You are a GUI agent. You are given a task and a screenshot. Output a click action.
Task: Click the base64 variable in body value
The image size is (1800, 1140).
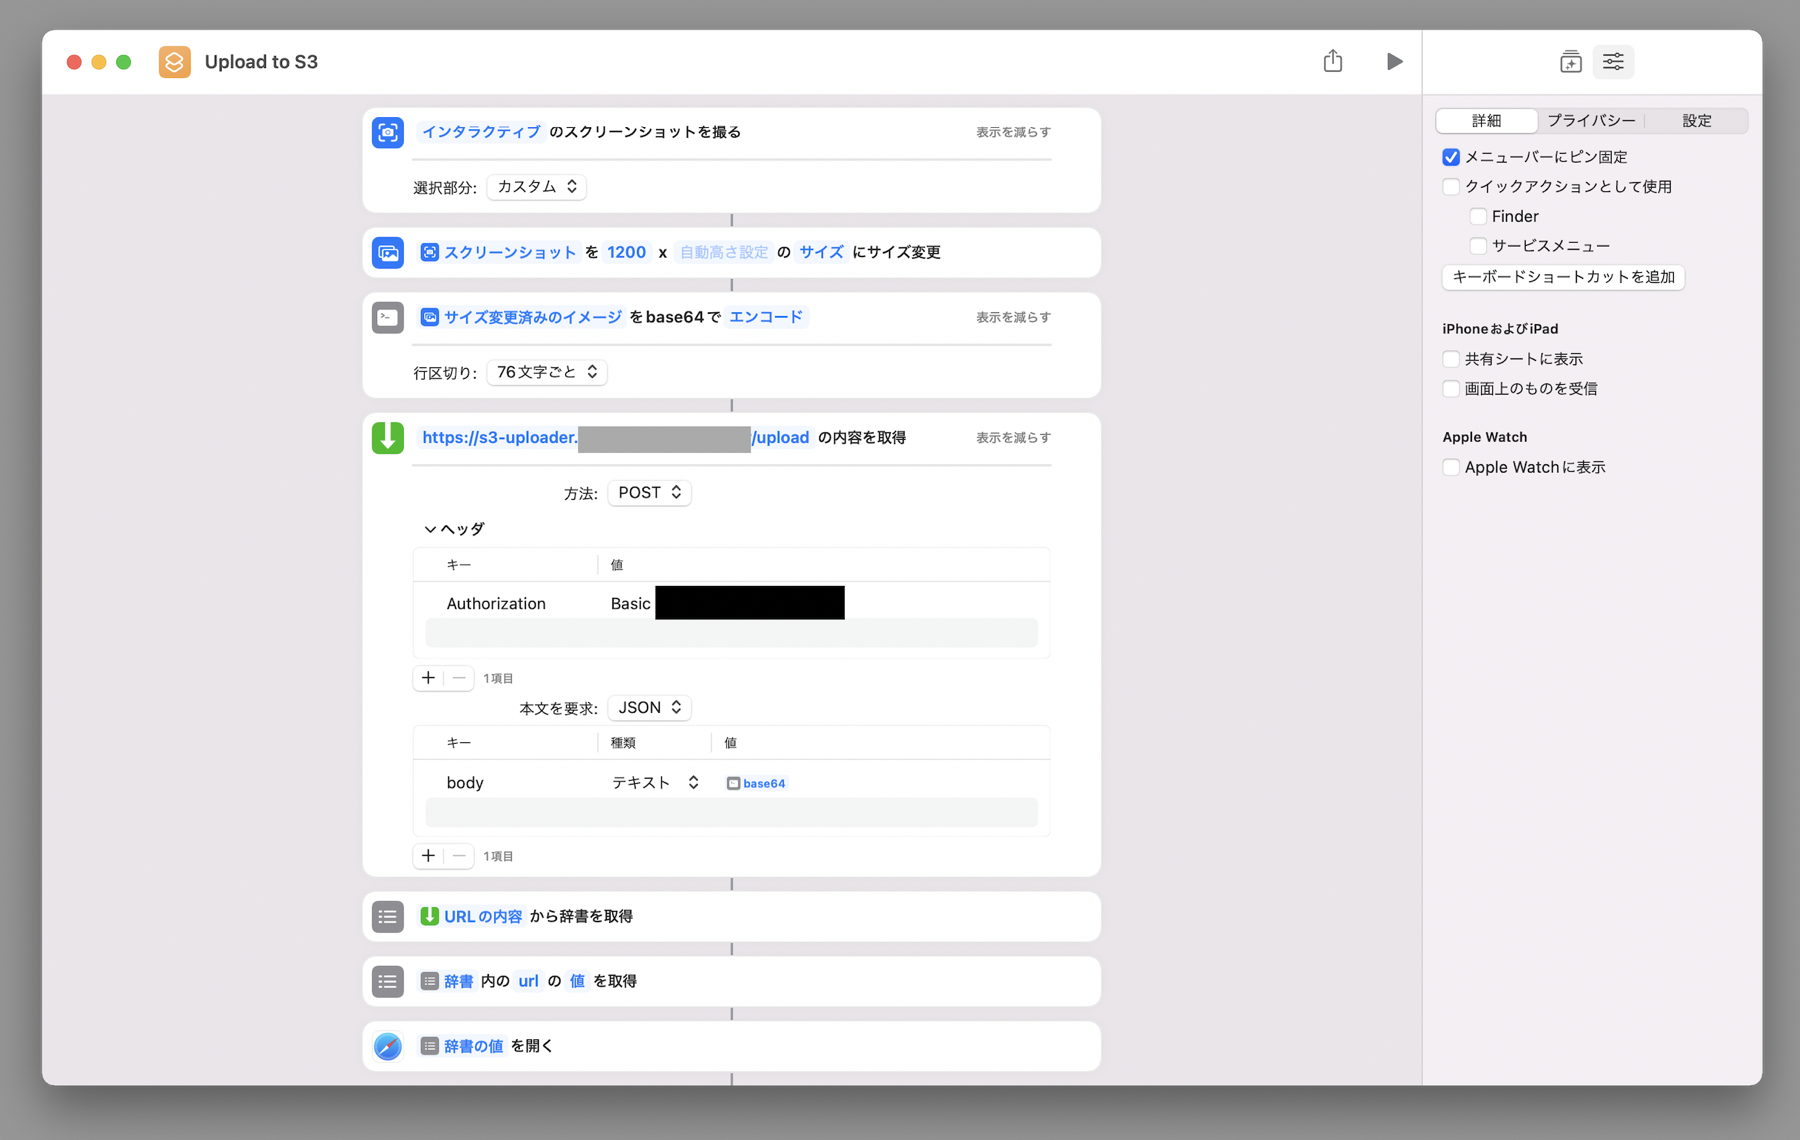coord(756,783)
